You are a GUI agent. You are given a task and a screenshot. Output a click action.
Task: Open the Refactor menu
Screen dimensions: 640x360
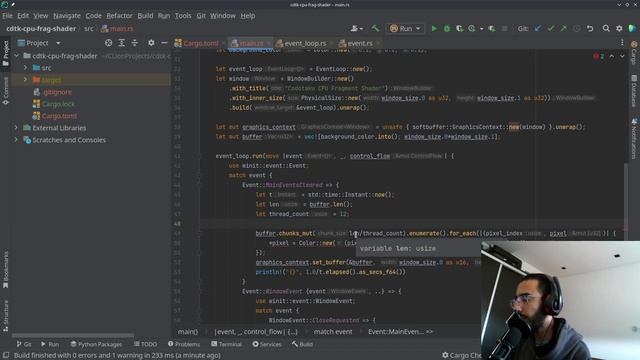(119, 16)
